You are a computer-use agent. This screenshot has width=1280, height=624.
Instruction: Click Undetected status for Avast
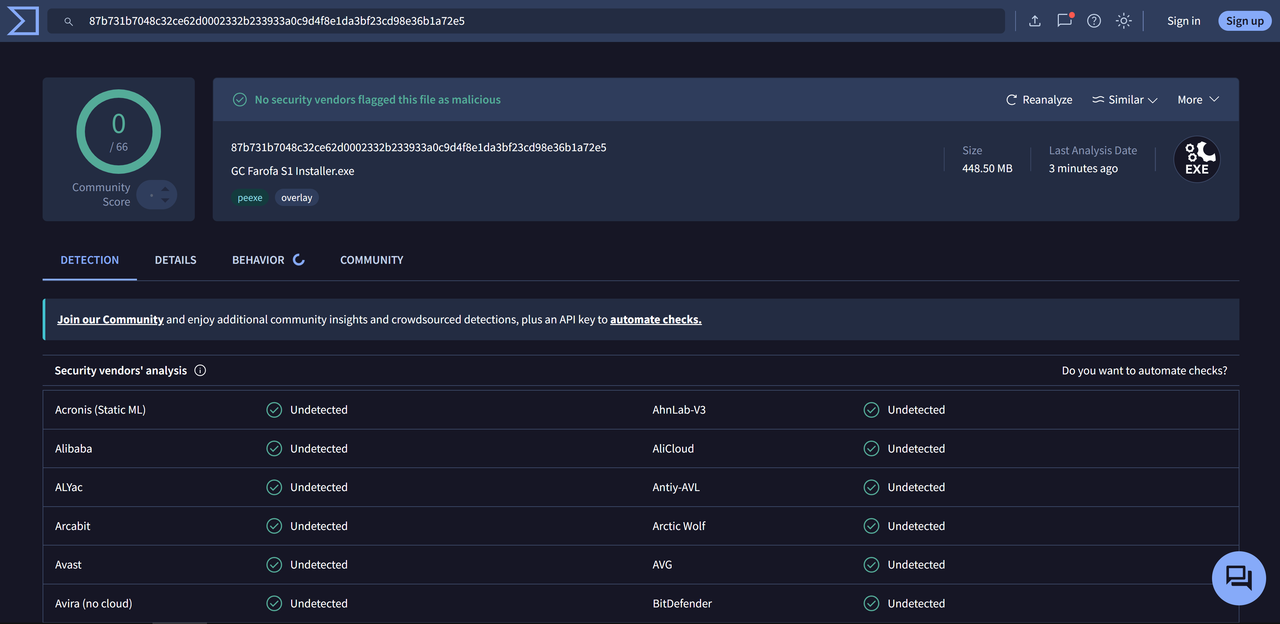click(319, 565)
